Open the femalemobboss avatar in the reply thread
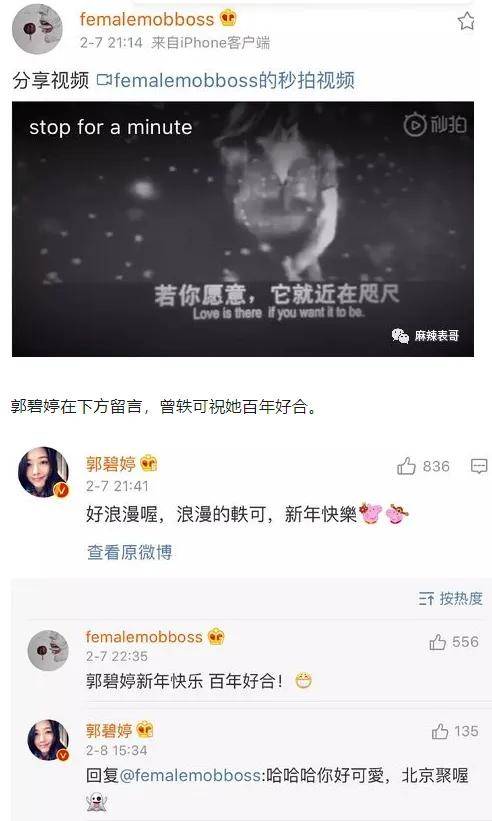Image resolution: width=492 pixels, height=821 pixels. (x=48, y=650)
